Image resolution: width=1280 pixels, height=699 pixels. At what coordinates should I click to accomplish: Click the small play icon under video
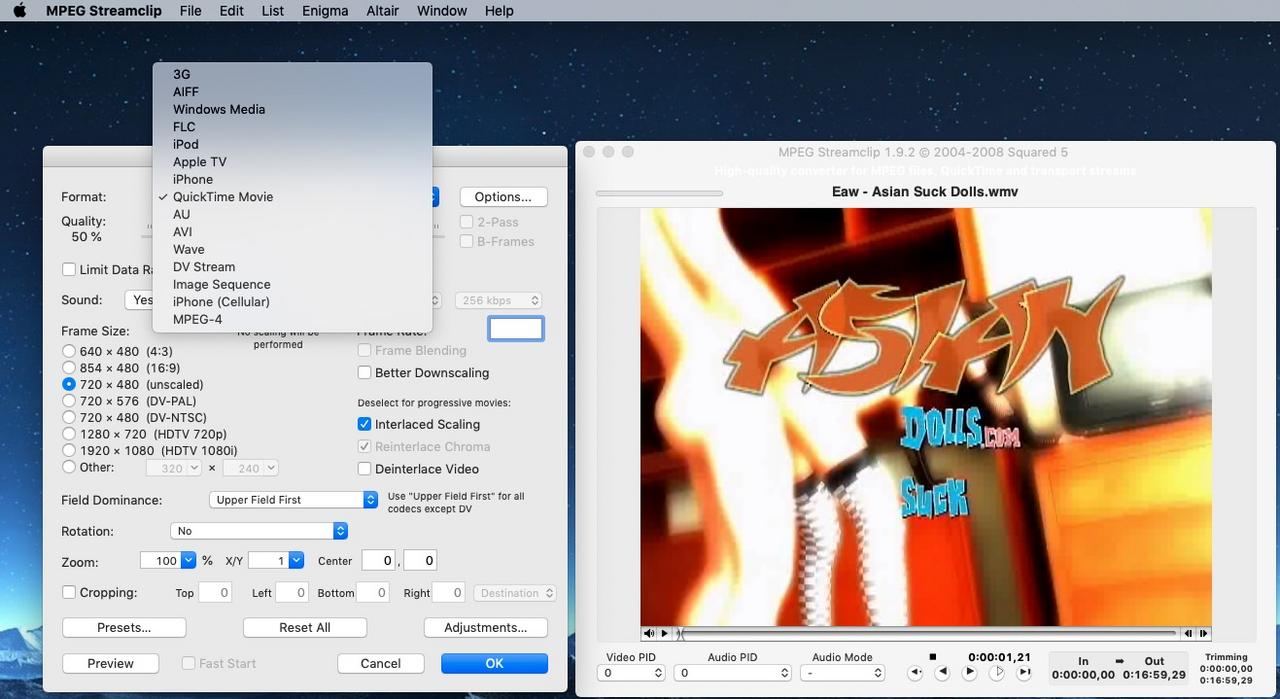[x=664, y=633]
